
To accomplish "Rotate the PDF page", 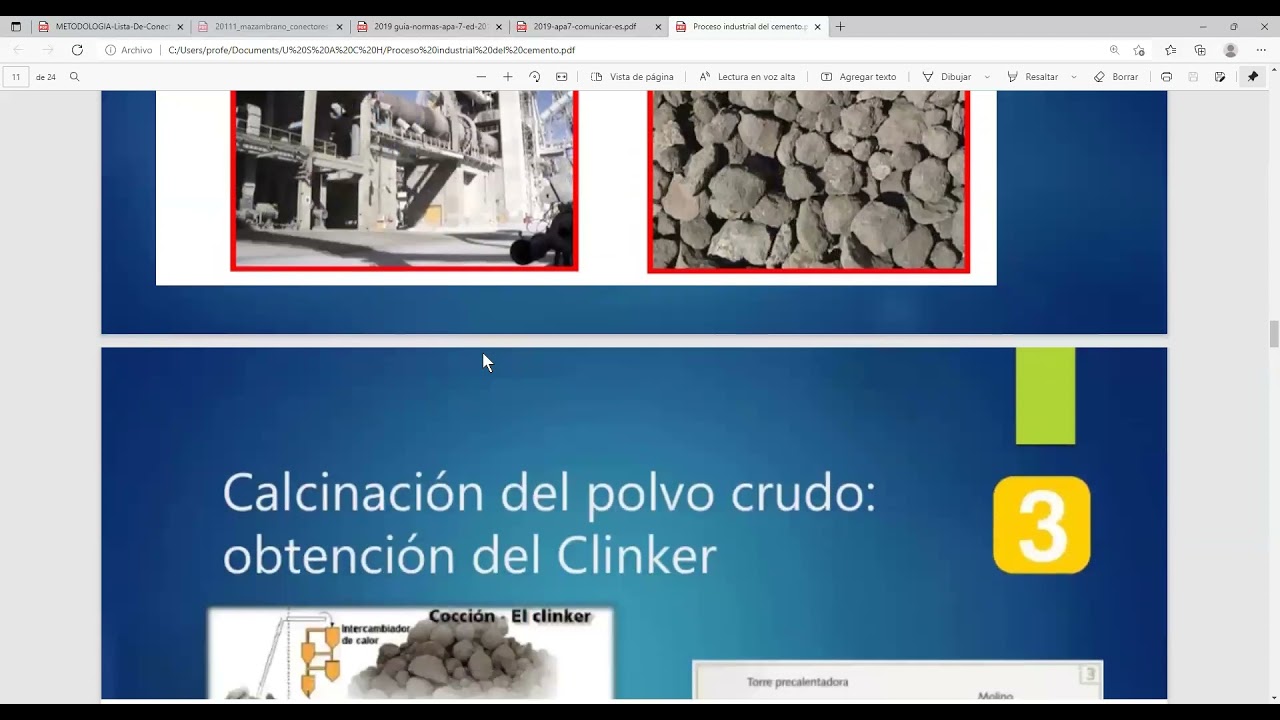I will [534, 77].
